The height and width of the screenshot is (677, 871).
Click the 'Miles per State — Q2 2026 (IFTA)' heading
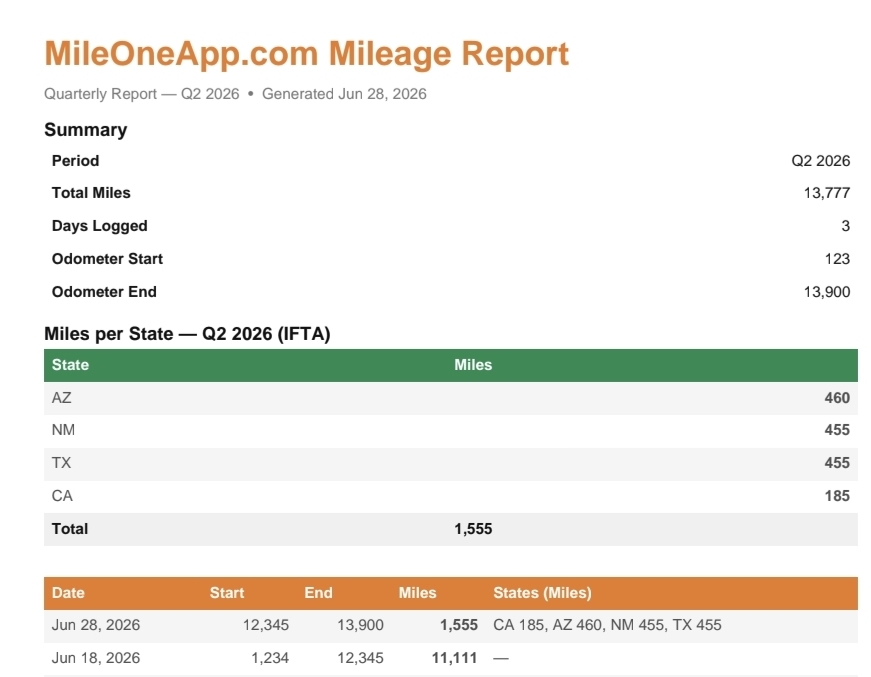click(187, 334)
